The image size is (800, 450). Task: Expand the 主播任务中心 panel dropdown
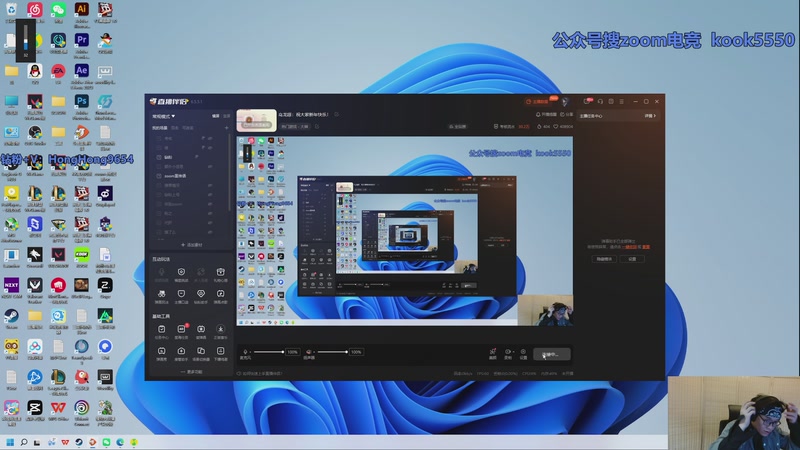click(650, 116)
